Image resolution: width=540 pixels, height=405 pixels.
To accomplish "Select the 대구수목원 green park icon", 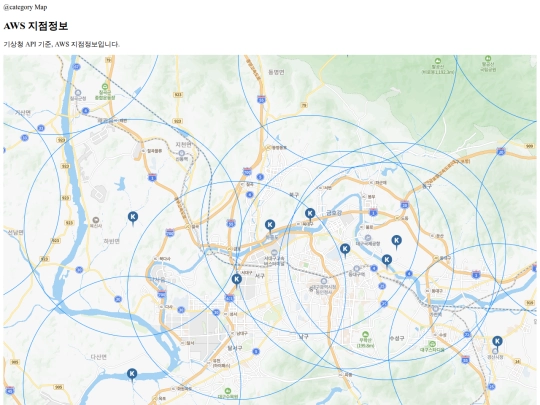I will coord(227,391).
